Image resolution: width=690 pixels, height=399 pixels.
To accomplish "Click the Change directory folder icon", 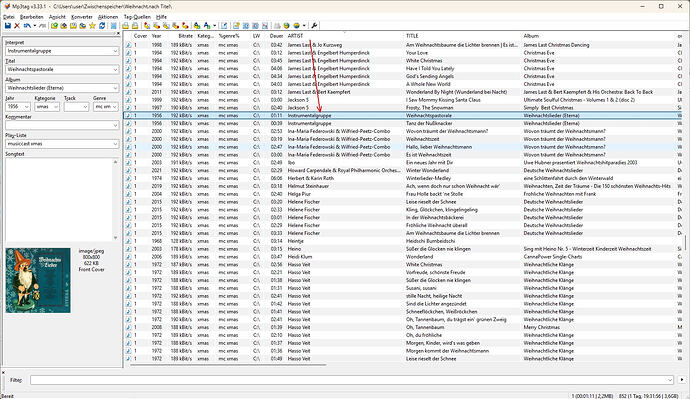I will (x=54, y=26).
